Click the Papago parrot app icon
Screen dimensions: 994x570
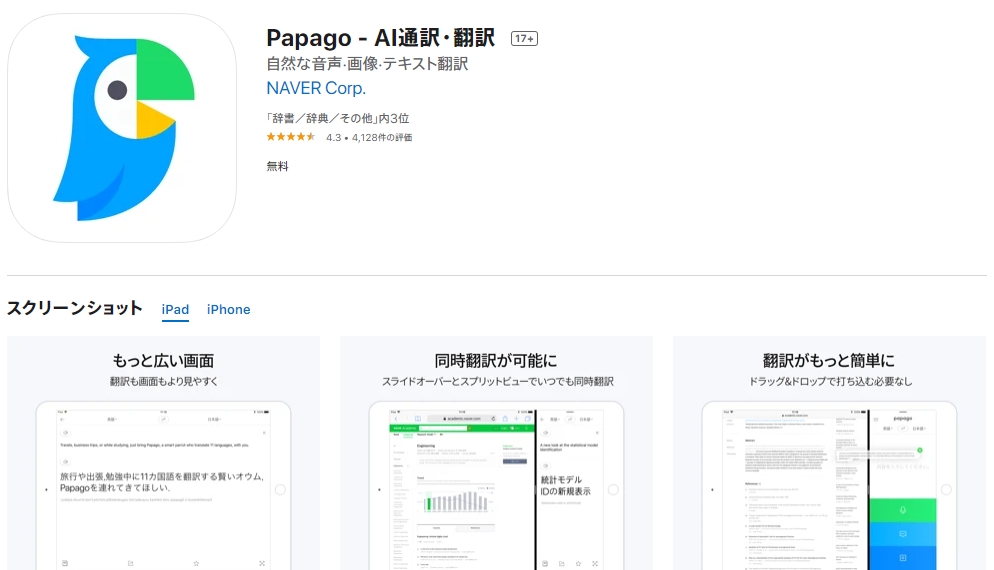click(x=122, y=128)
